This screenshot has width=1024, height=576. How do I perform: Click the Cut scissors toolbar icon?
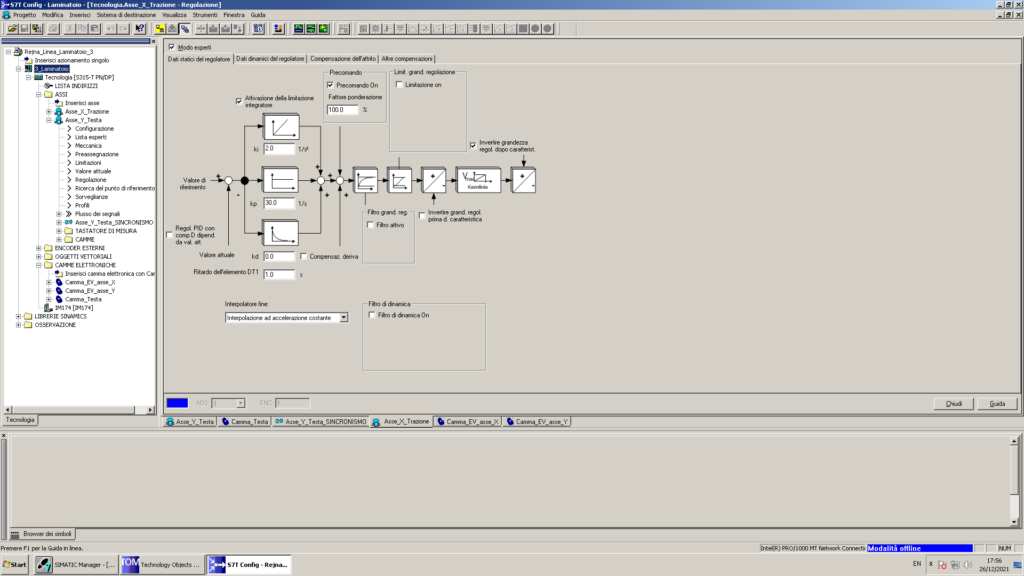click(69, 29)
